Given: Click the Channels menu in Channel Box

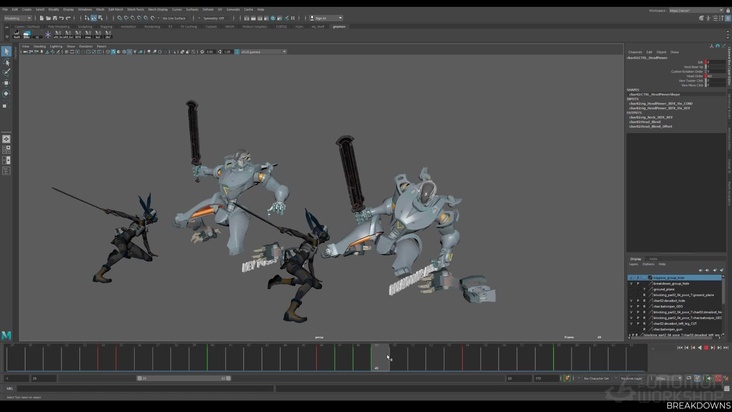Looking at the screenshot, I should click(x=633, y=51).
